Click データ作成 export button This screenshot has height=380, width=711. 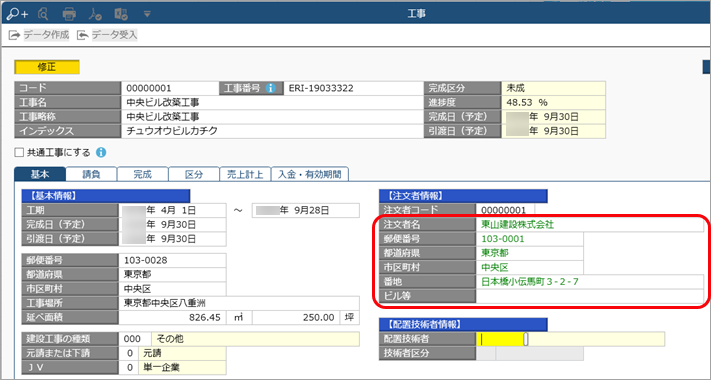point(39,35)
